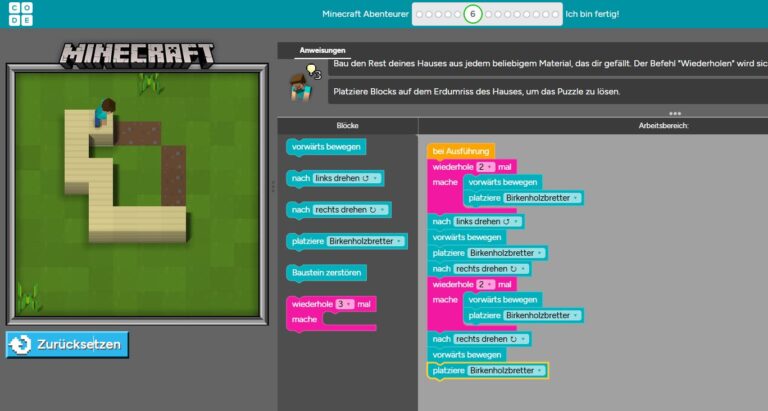Click the Code.org logo icon

coord(17,15)
